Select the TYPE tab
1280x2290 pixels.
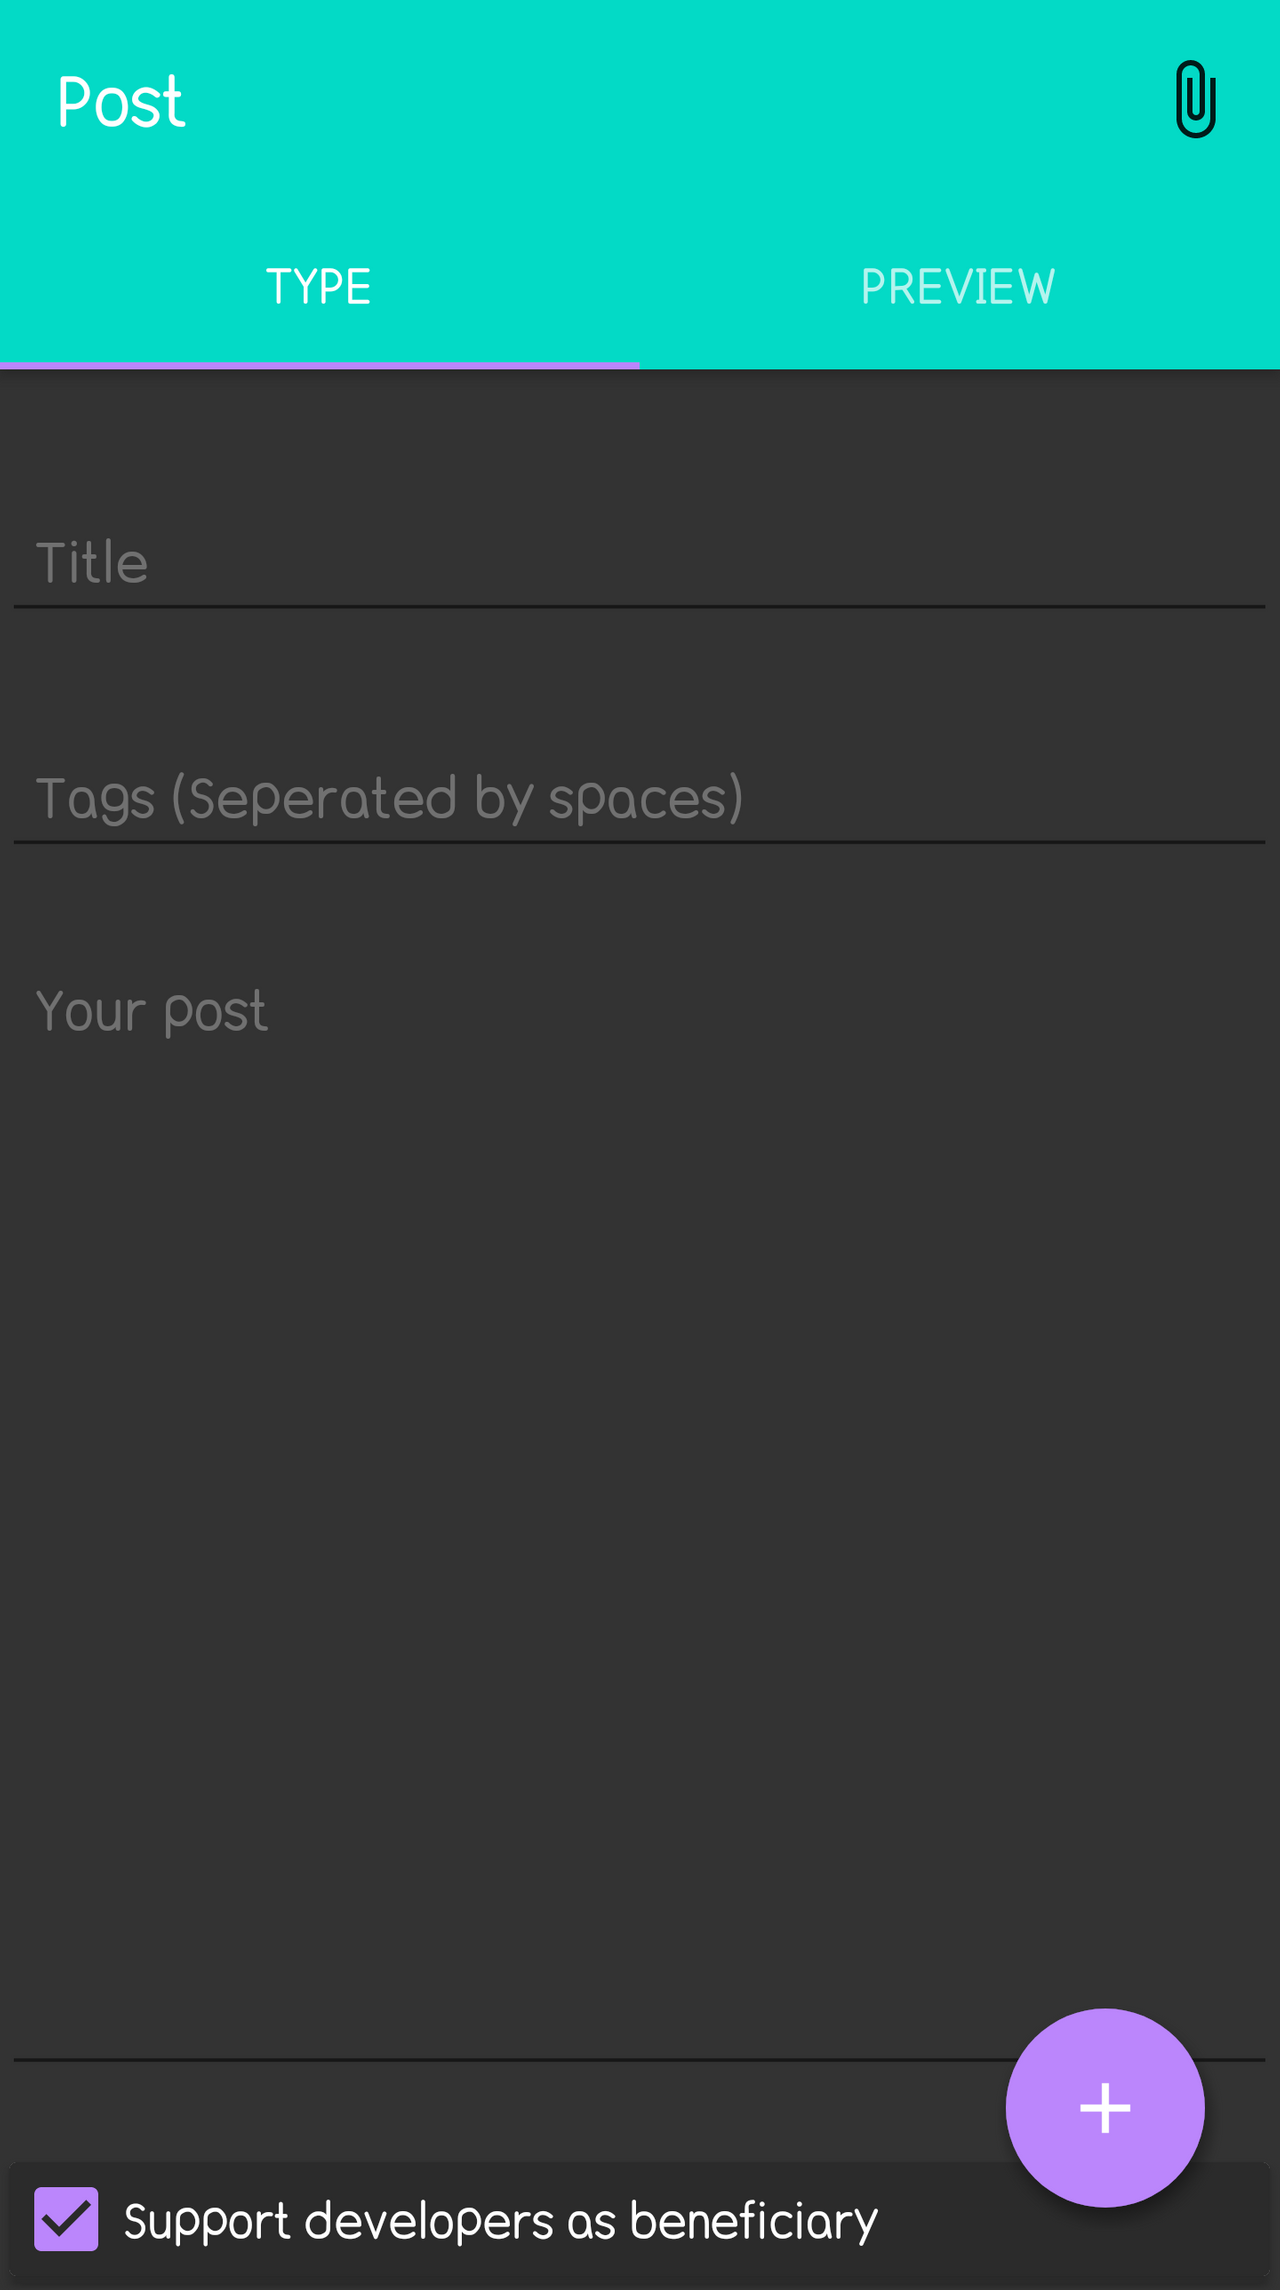tap(318, 287)
